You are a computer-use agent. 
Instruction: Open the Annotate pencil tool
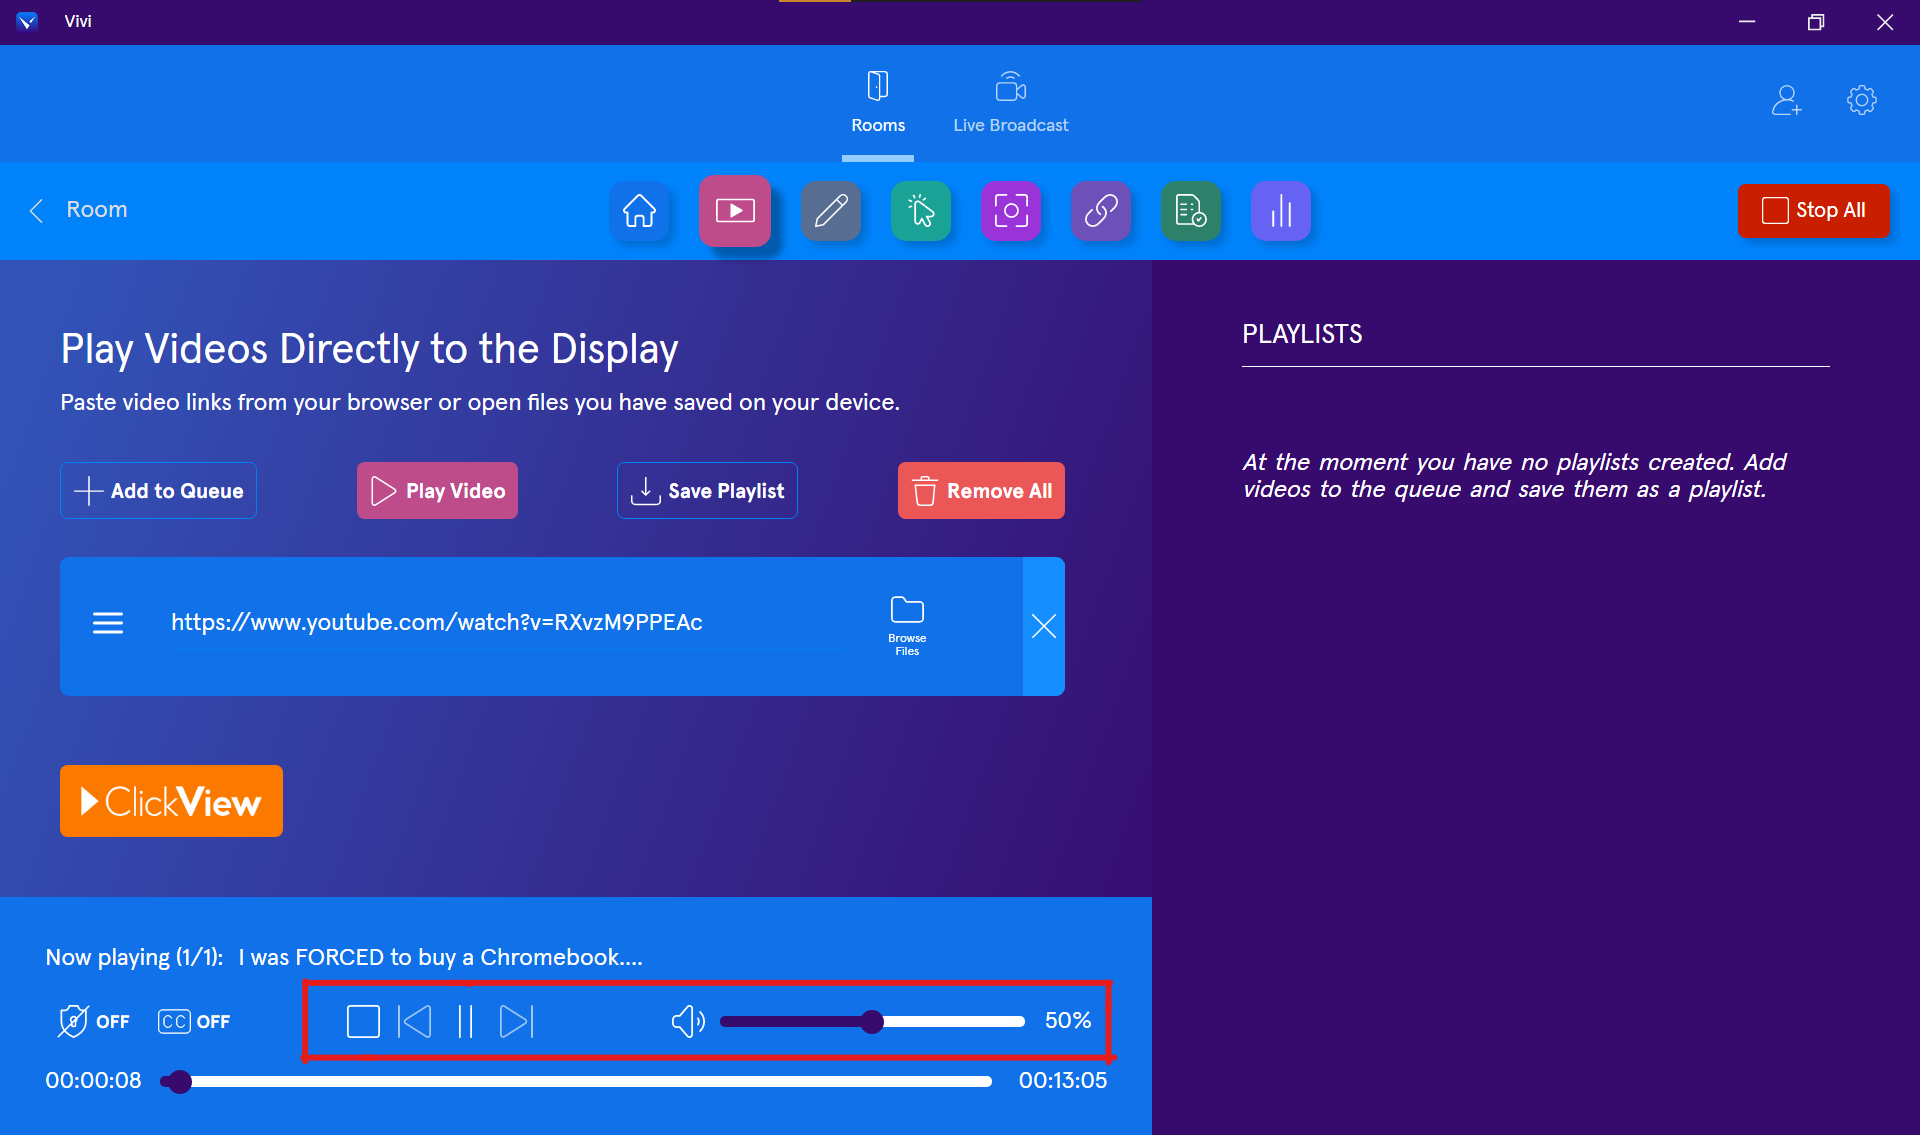click(x=831, y=211)
